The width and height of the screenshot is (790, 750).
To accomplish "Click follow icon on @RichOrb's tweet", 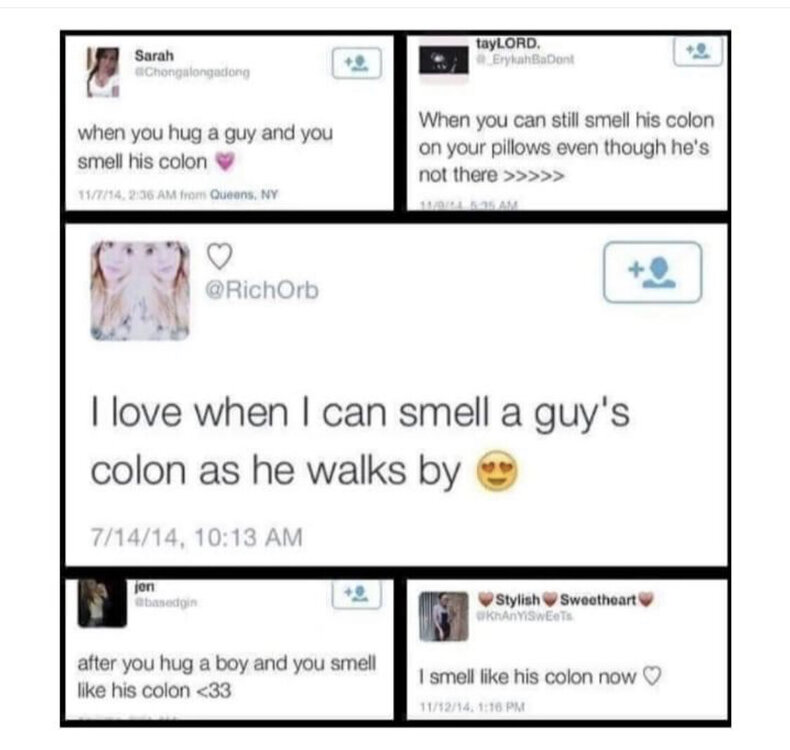I will coord(652,272).
